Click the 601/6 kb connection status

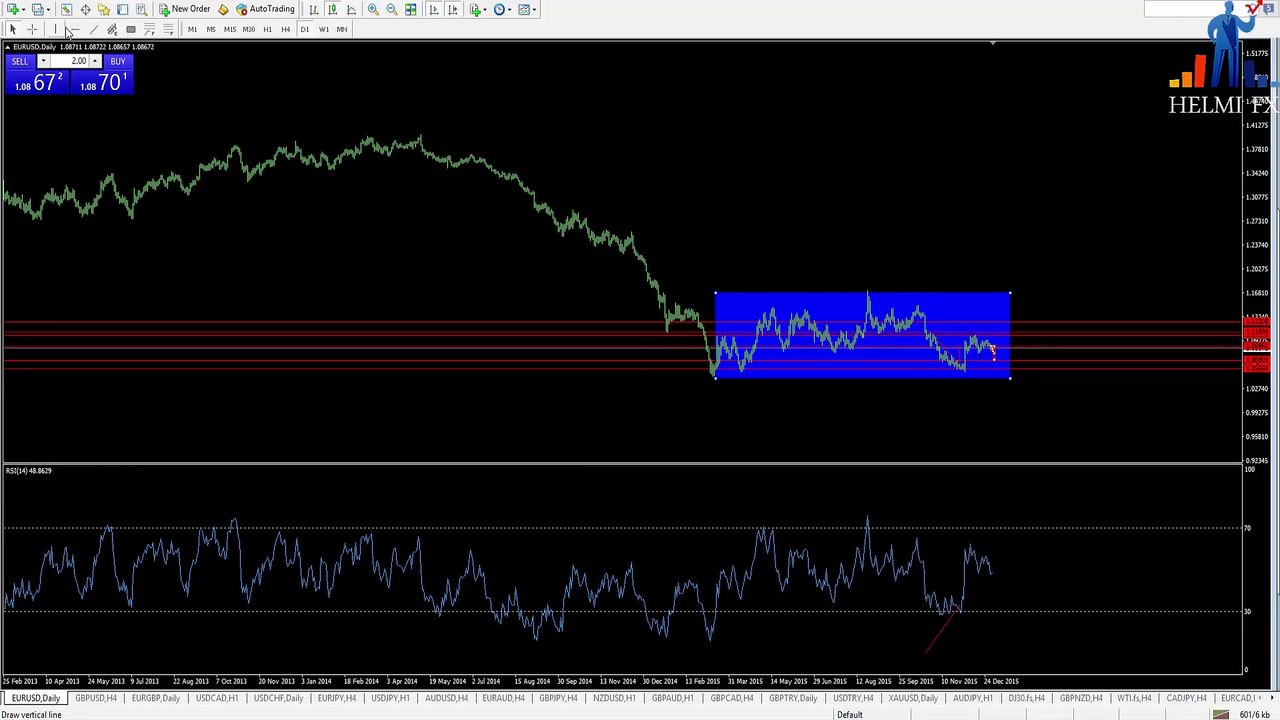[x=1254, y=714]
